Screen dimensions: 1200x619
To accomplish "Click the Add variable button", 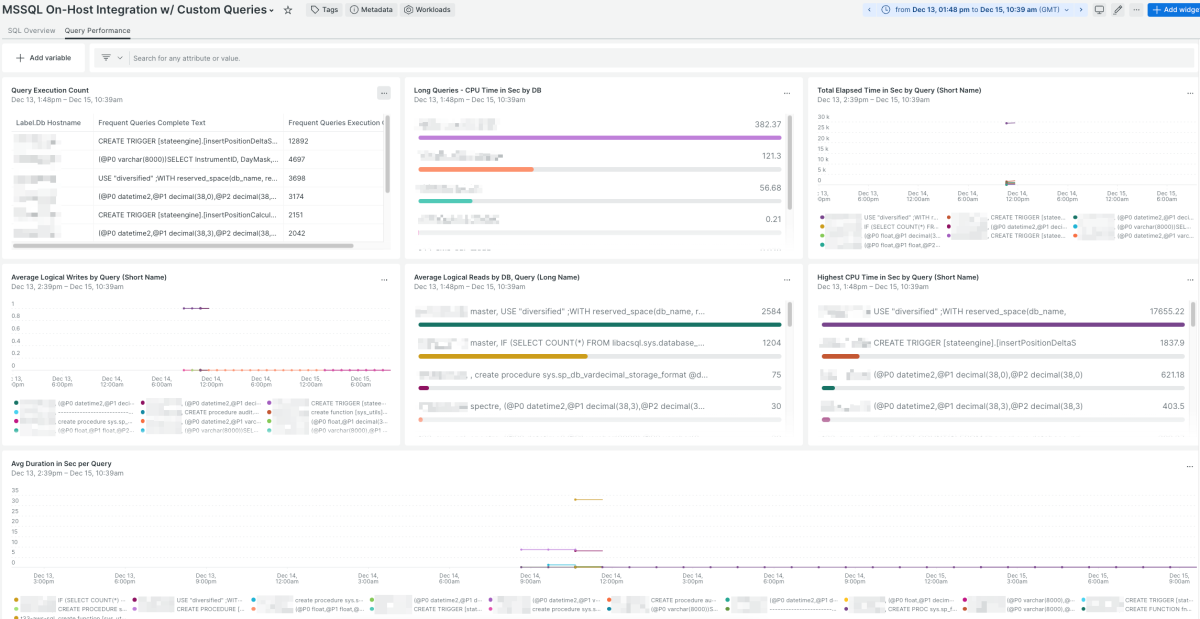I will point(44,58).
